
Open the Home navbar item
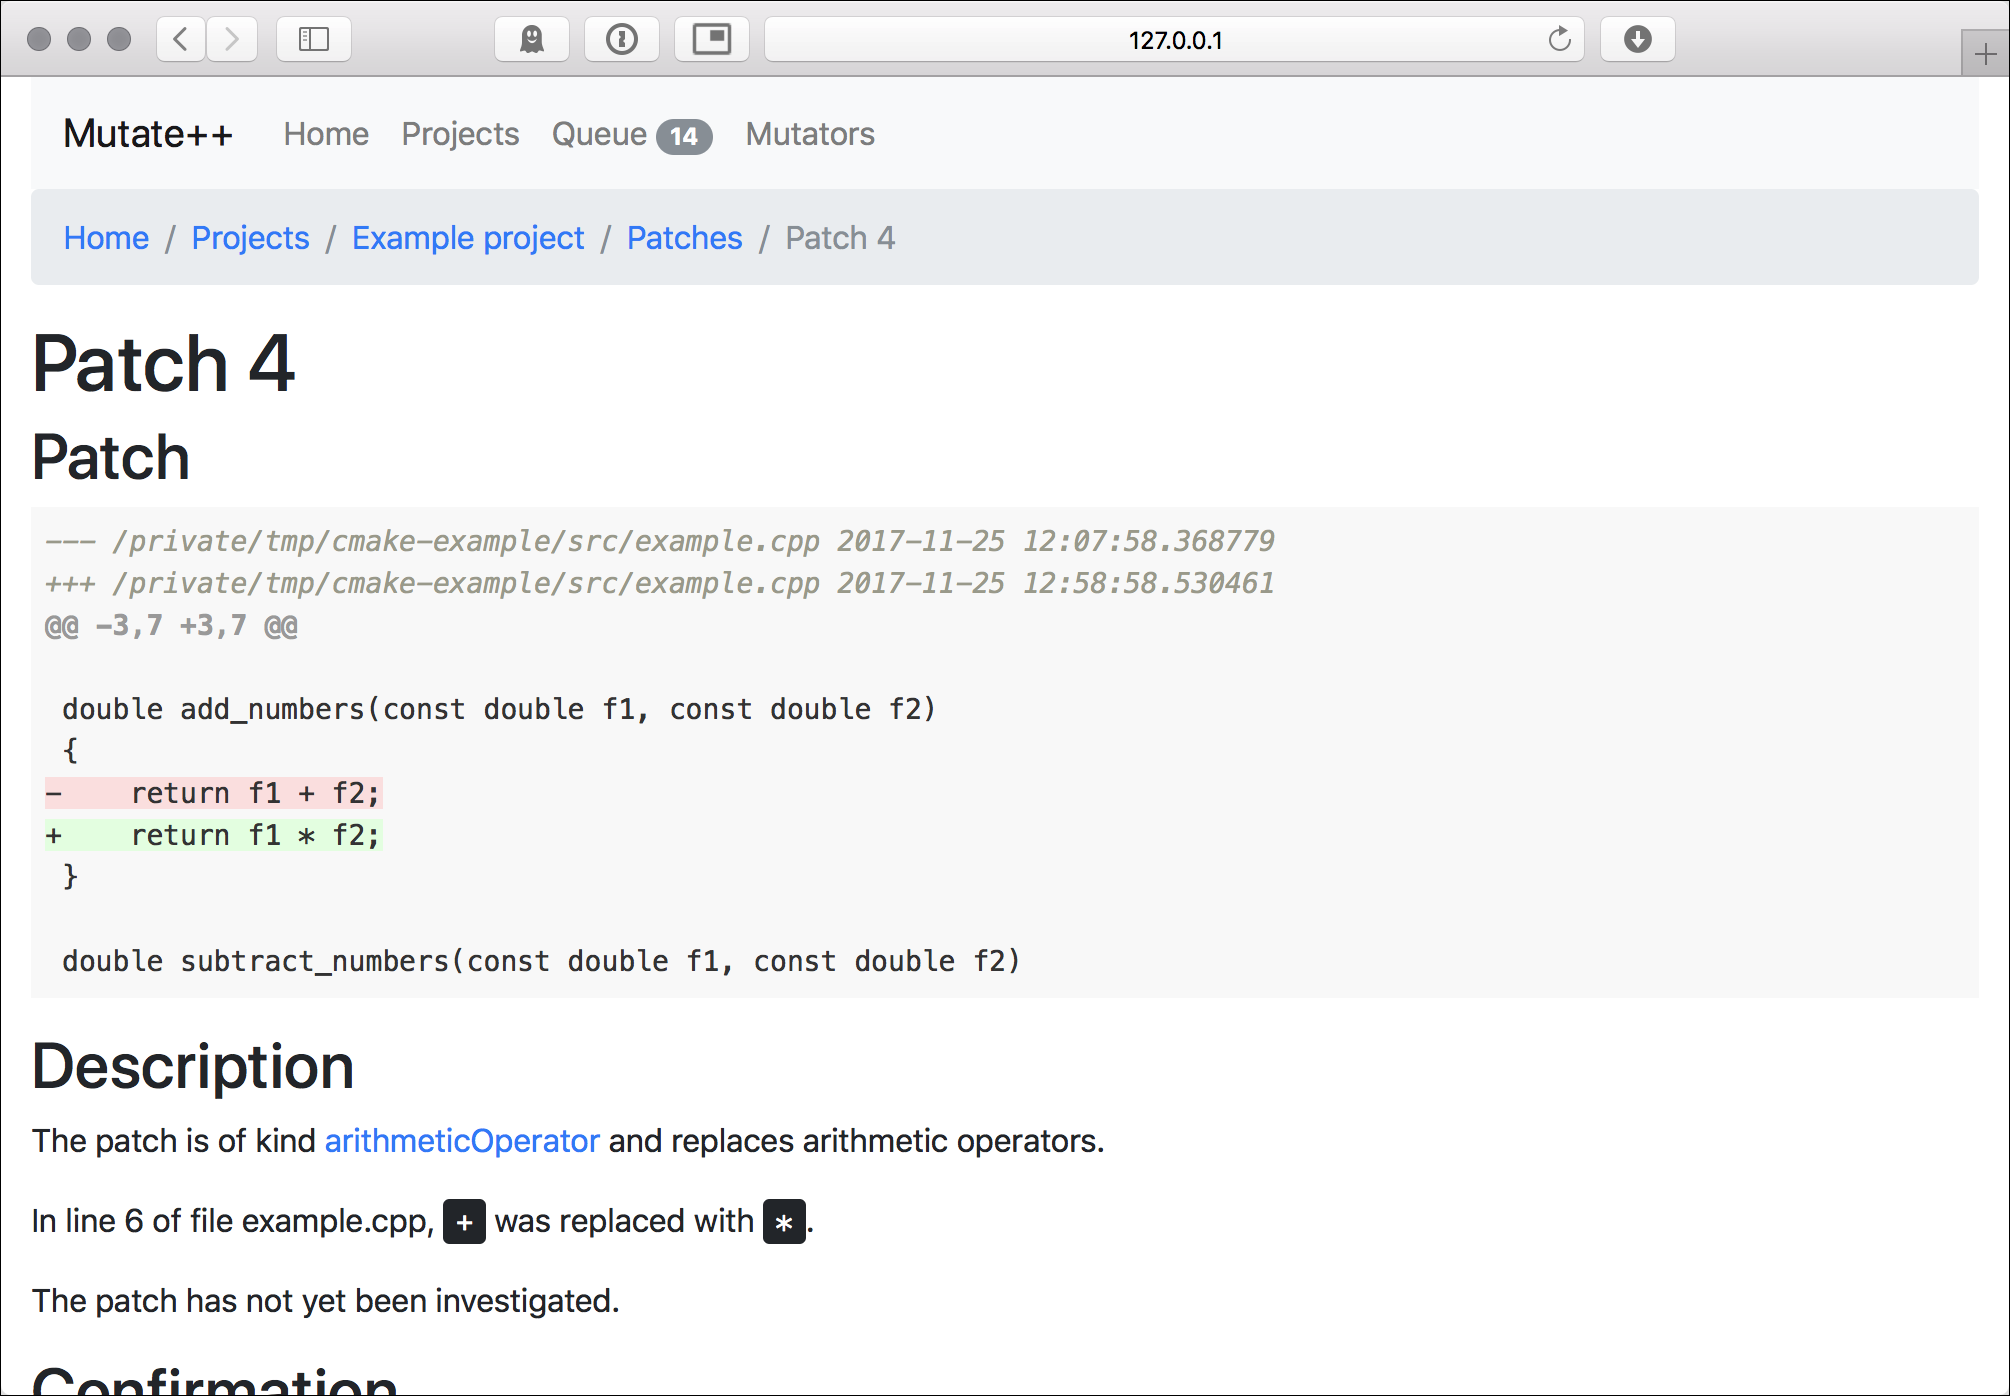pyautogui.click(x=326, y=134)
